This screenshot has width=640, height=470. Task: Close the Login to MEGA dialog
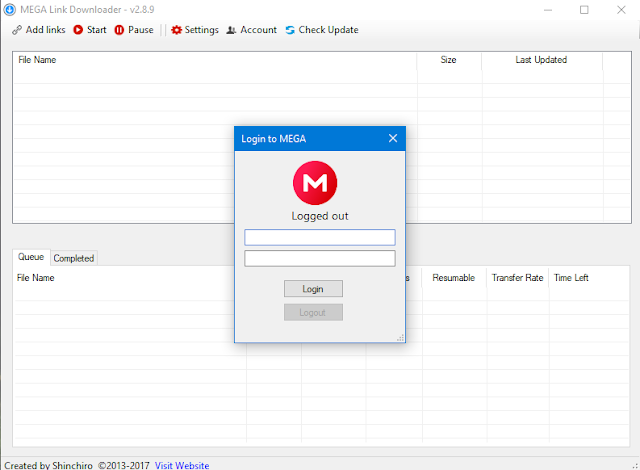[393, 138]
